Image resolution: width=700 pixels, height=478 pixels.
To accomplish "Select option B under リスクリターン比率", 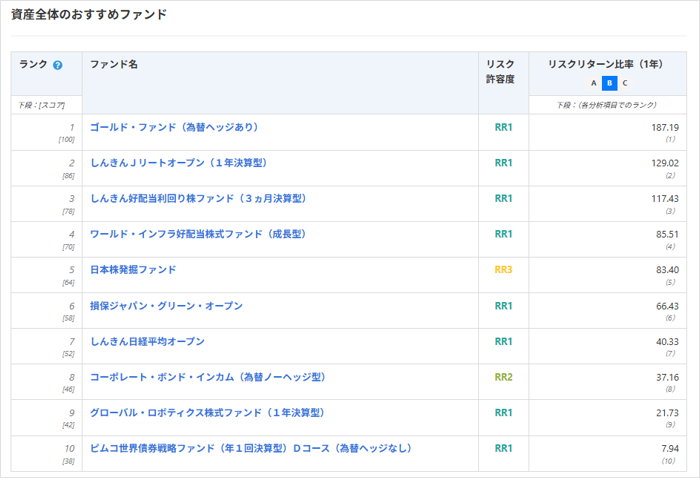I will 608,83.
